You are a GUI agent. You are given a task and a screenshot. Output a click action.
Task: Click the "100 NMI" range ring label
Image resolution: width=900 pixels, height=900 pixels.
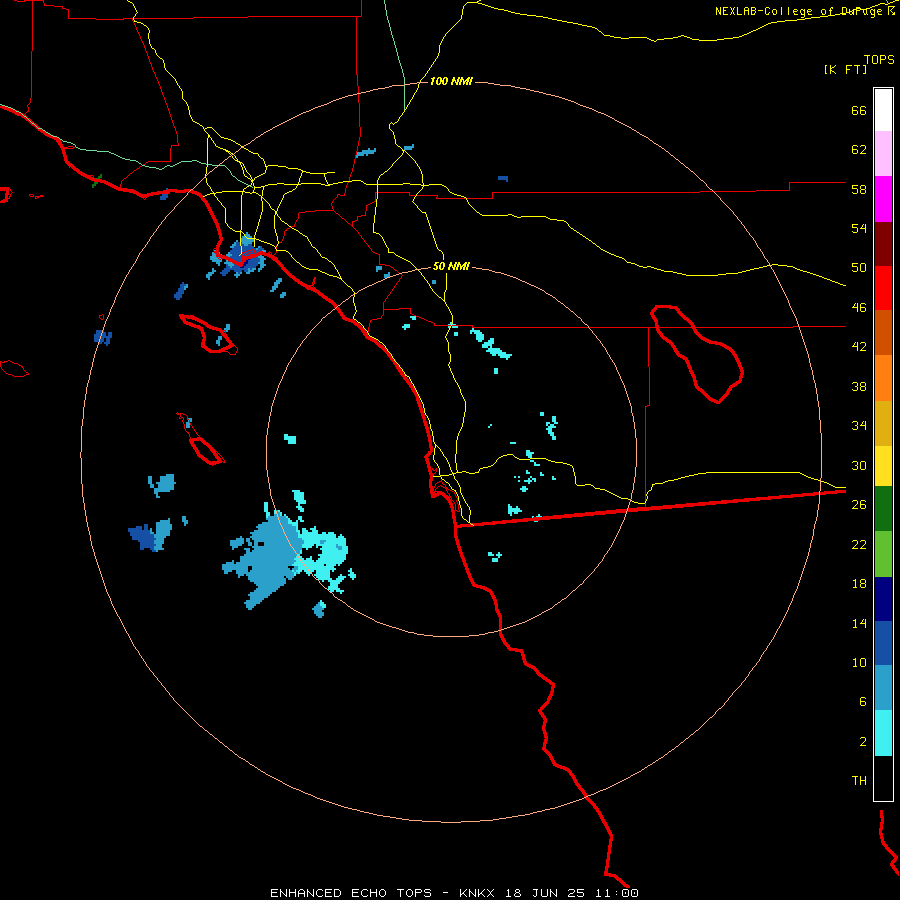coord(451,82)
